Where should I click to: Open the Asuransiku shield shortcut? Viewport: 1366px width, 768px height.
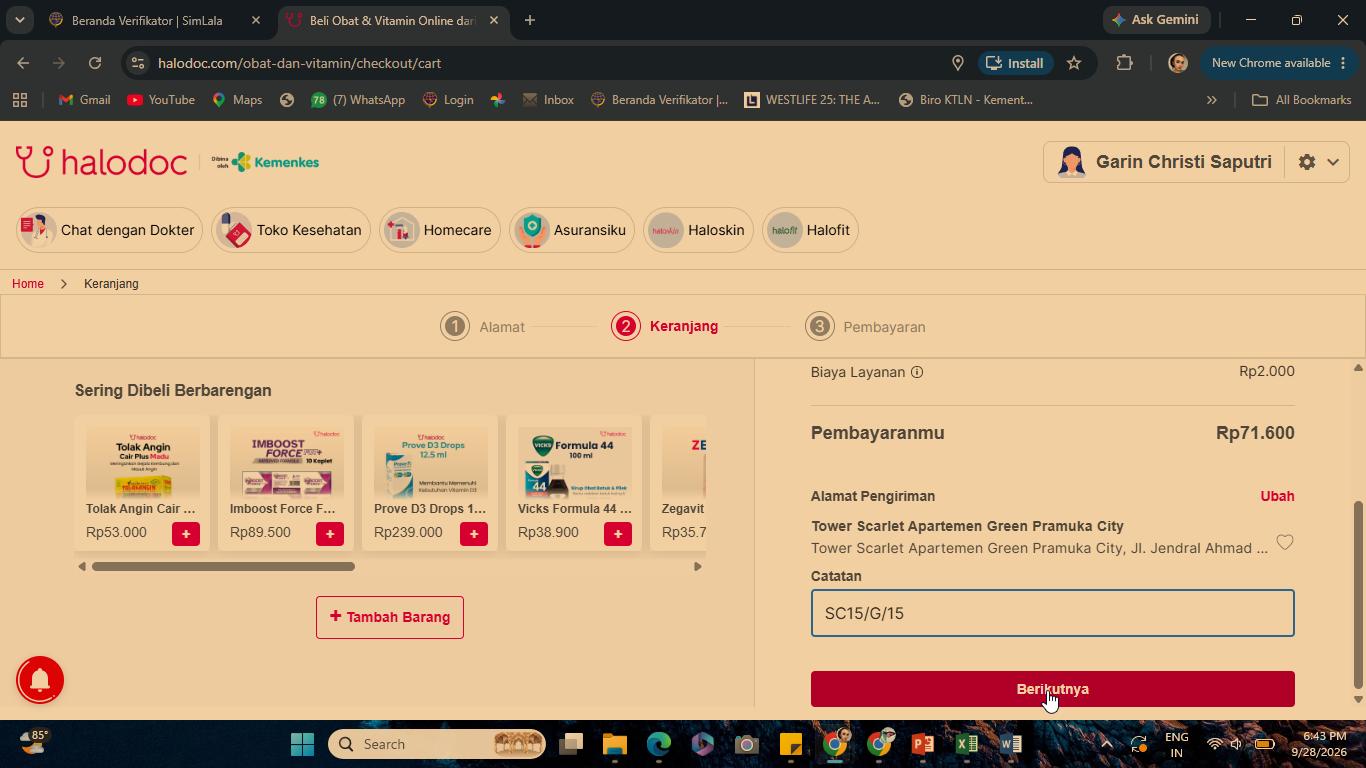click(x=572, y=230)
